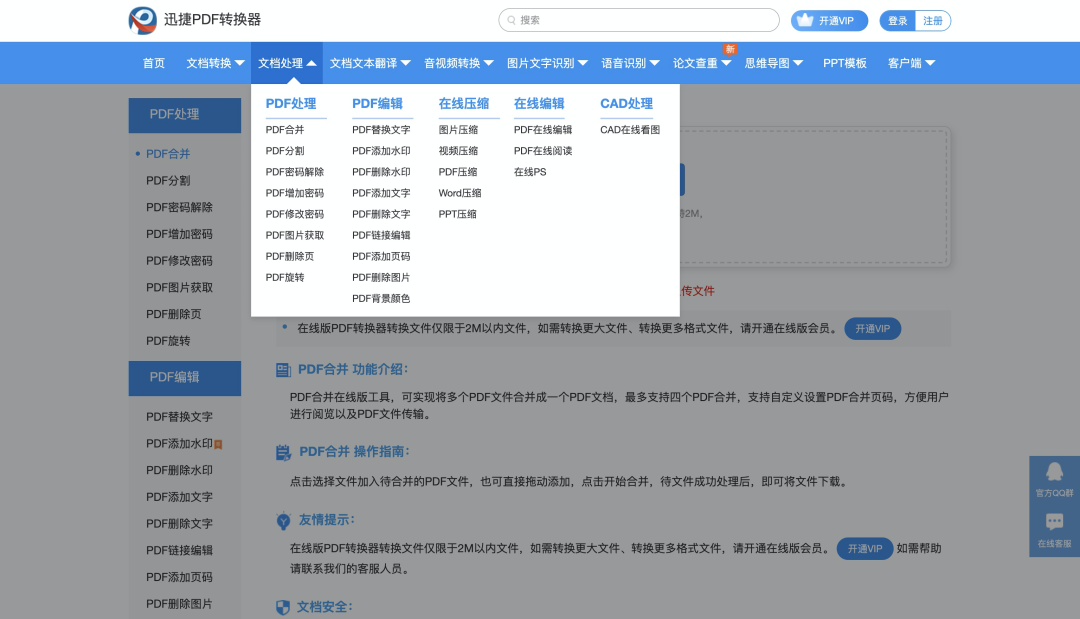Select 图片压缩 in the dropdown menu
1080x619 pixels.
pos(458,129)
